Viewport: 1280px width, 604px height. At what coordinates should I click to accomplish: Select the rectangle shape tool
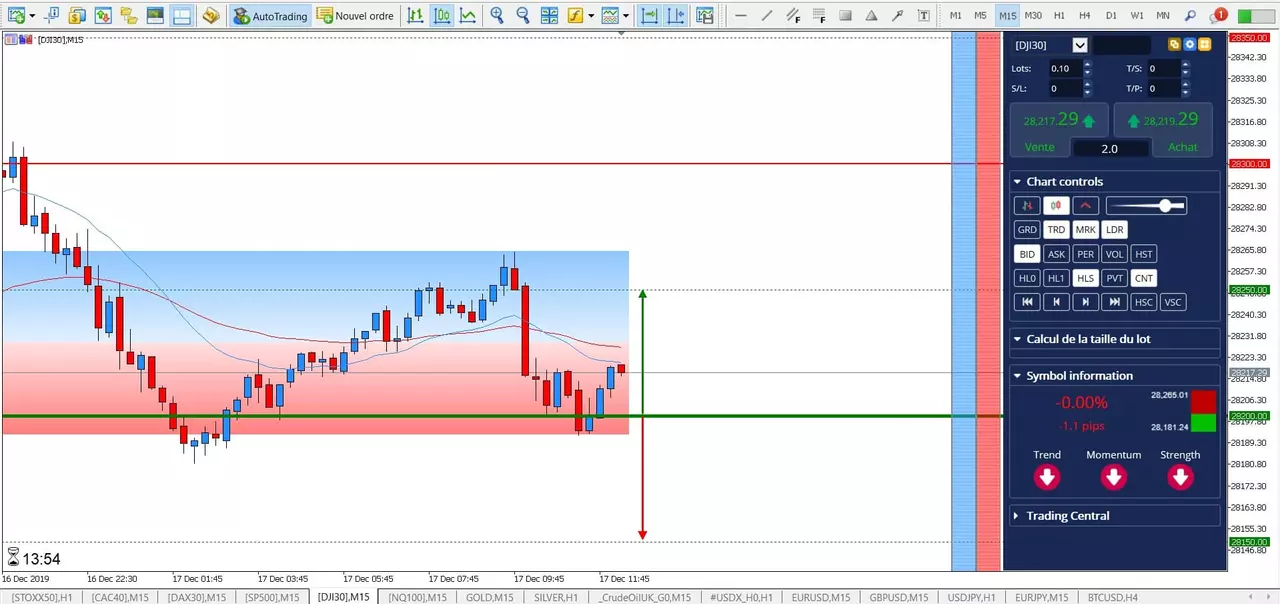click(845, 15)
